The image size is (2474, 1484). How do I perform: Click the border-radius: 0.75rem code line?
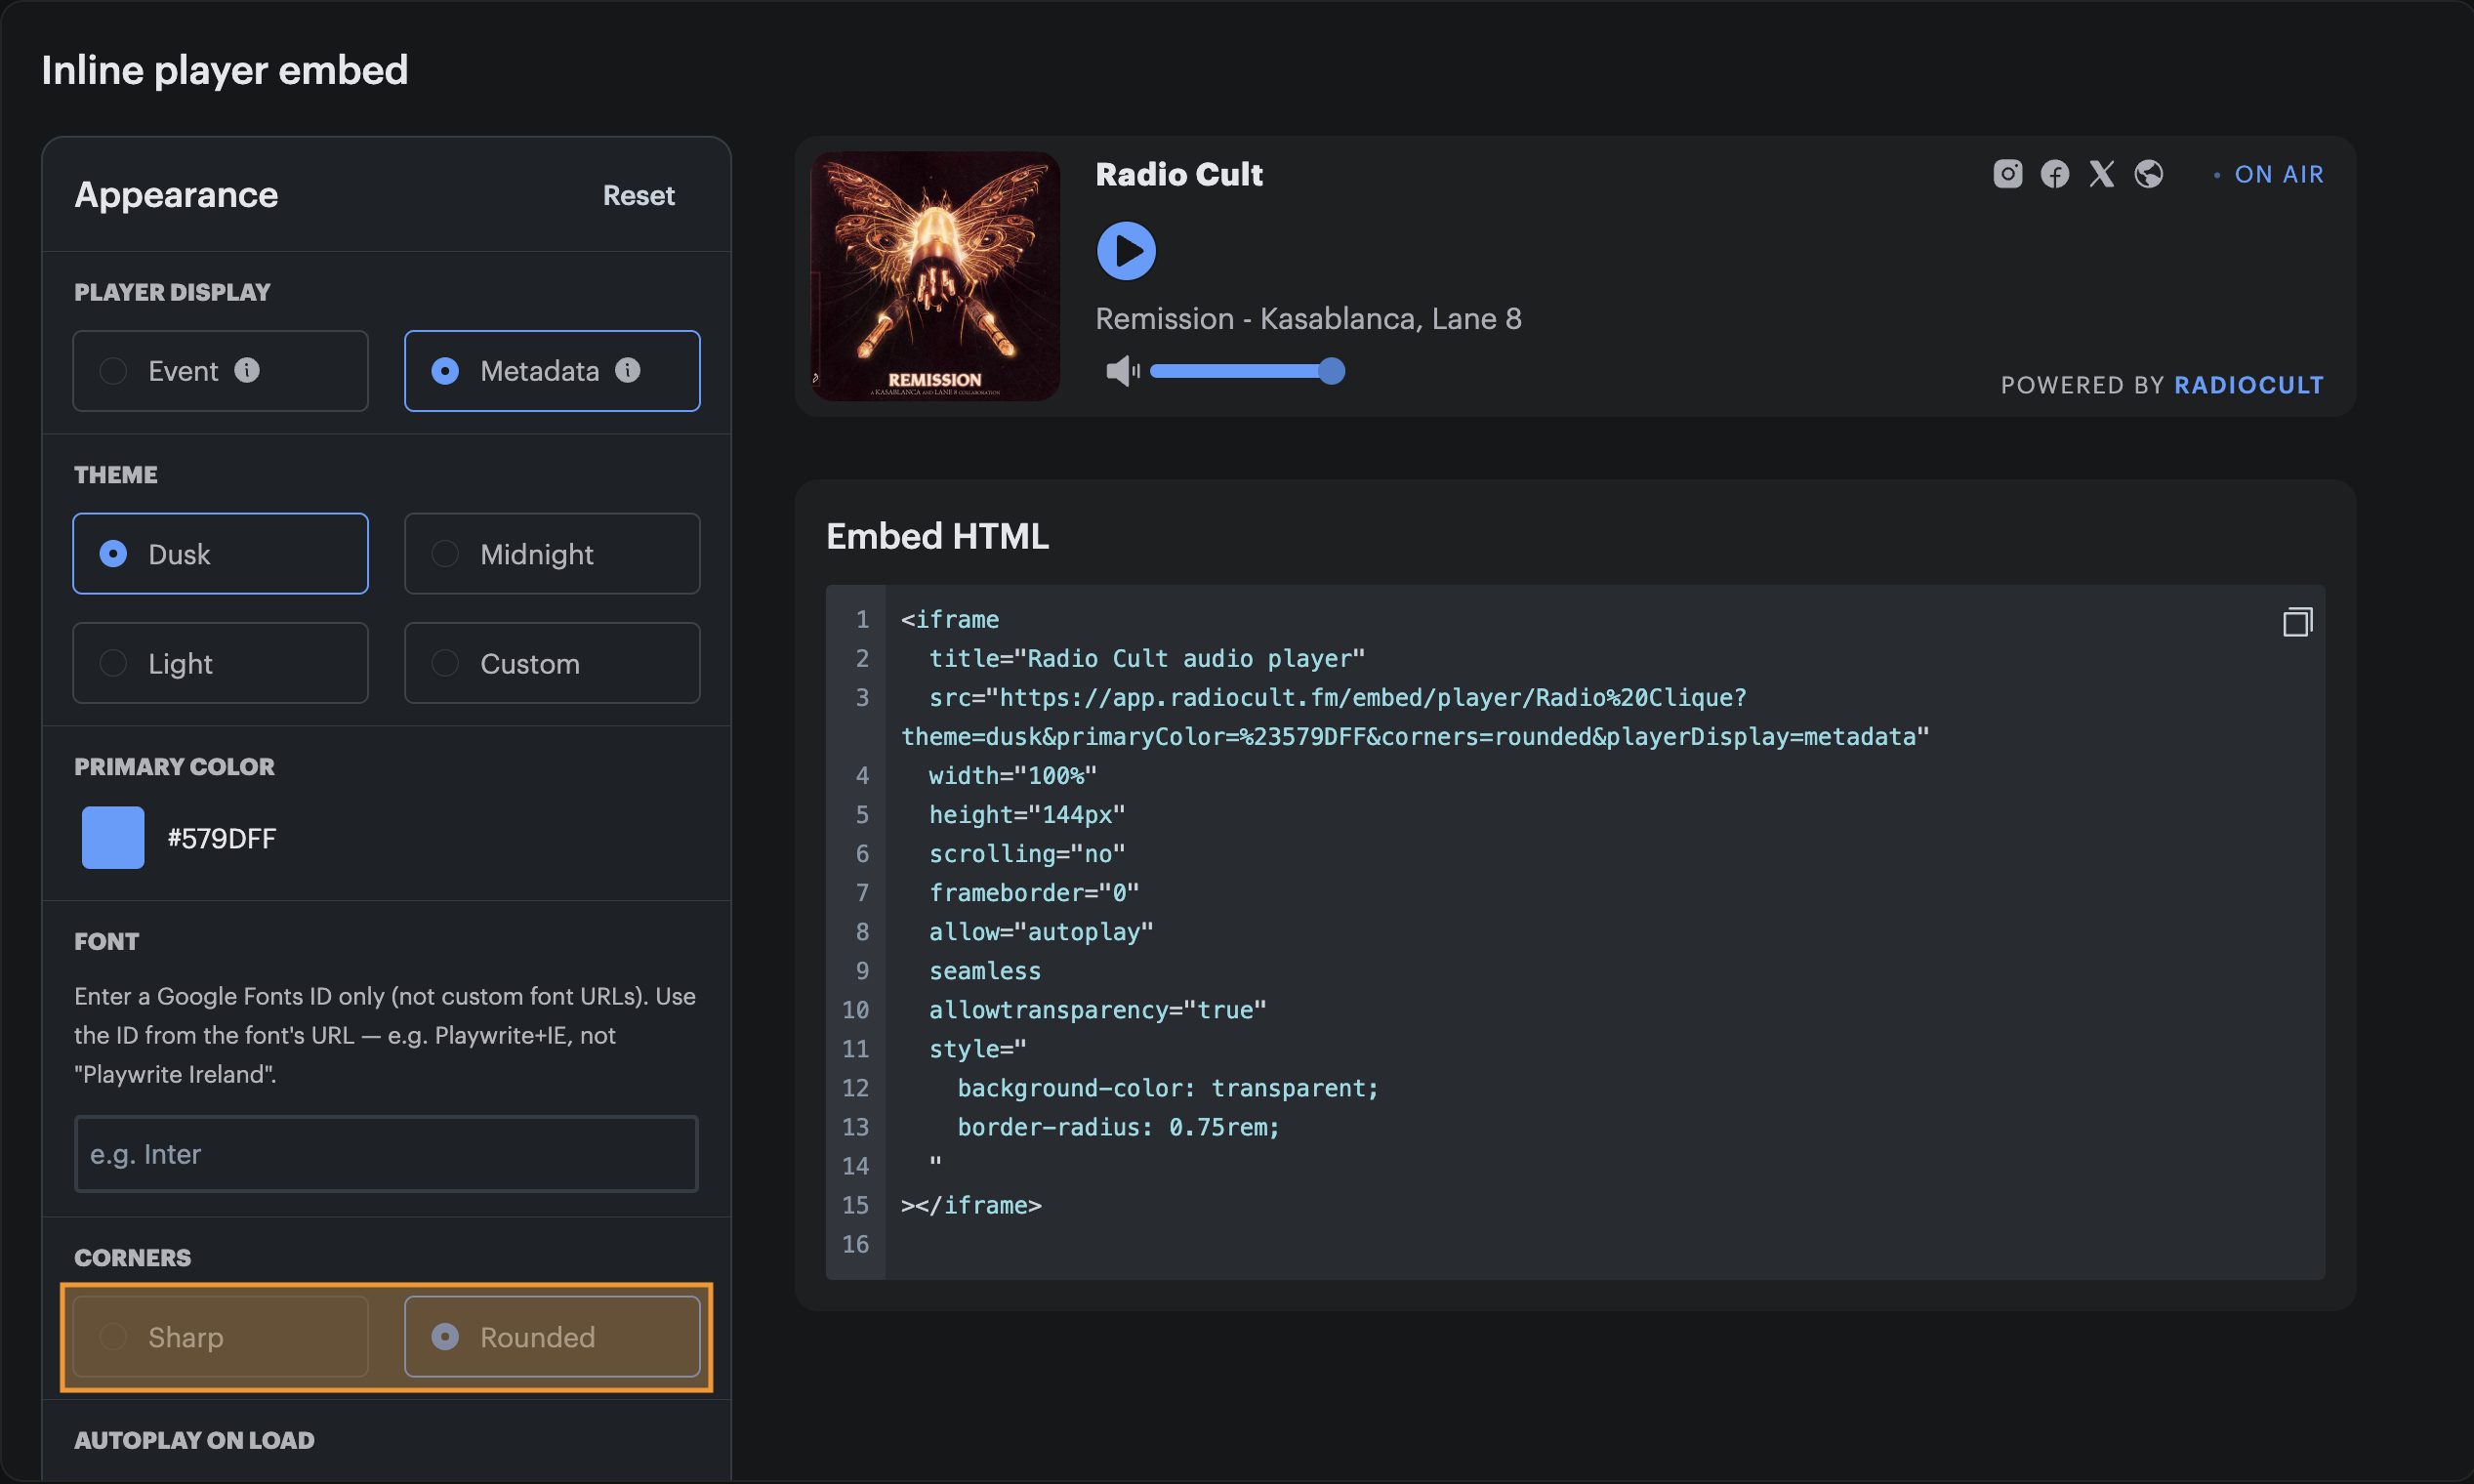pos(1118,1126)
